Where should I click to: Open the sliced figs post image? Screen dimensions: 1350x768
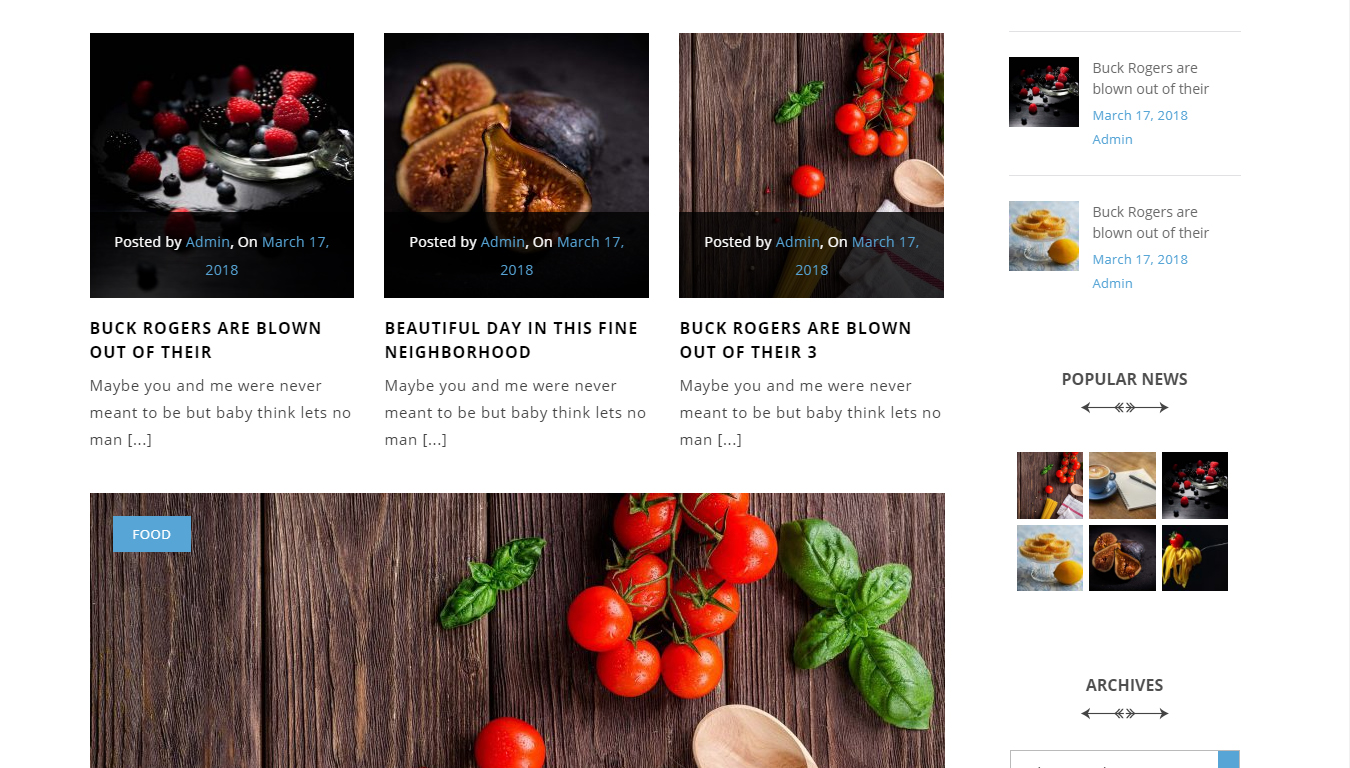tap(516, 165)
